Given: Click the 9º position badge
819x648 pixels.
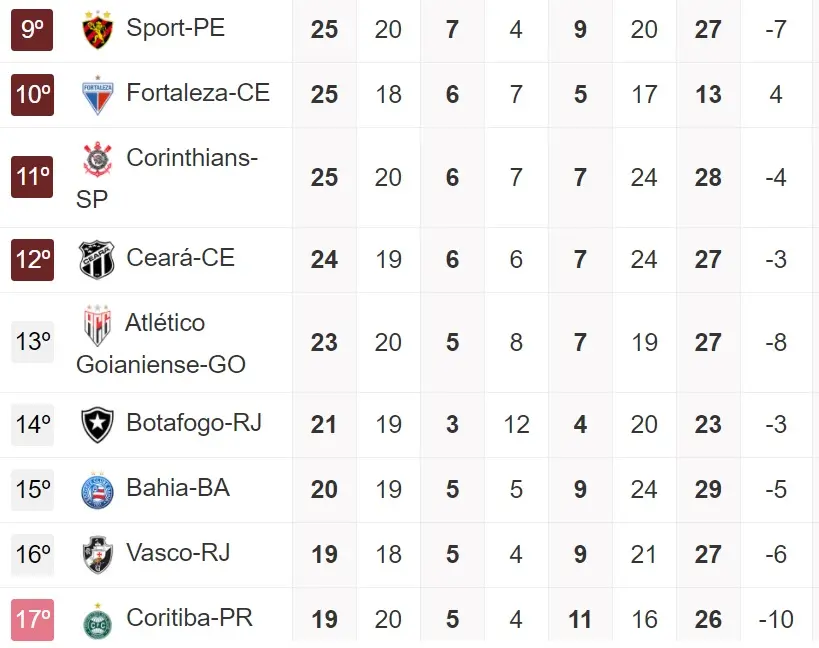Looking at the screenshot, I should [32, 30].
